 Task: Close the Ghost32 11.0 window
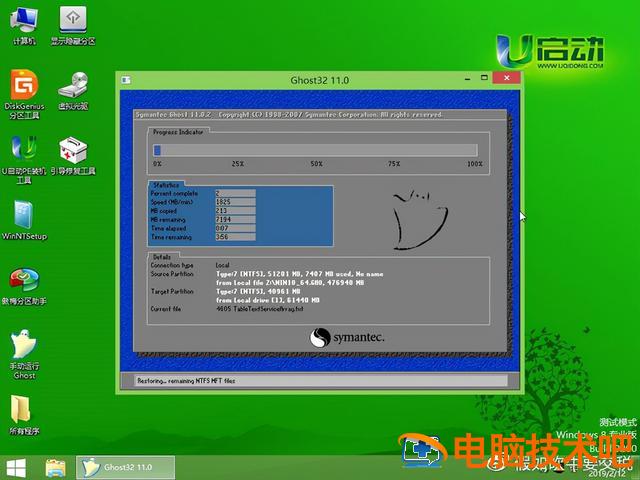(507, 78)
